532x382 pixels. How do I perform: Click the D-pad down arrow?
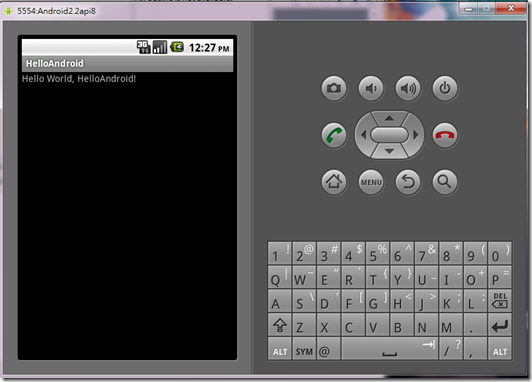(390, 151)
